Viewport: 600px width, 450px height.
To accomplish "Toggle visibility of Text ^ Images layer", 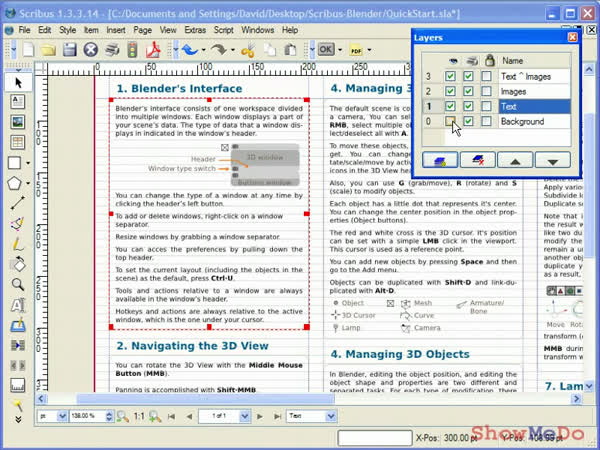I will pyautogui.click(x=450, y=76).
